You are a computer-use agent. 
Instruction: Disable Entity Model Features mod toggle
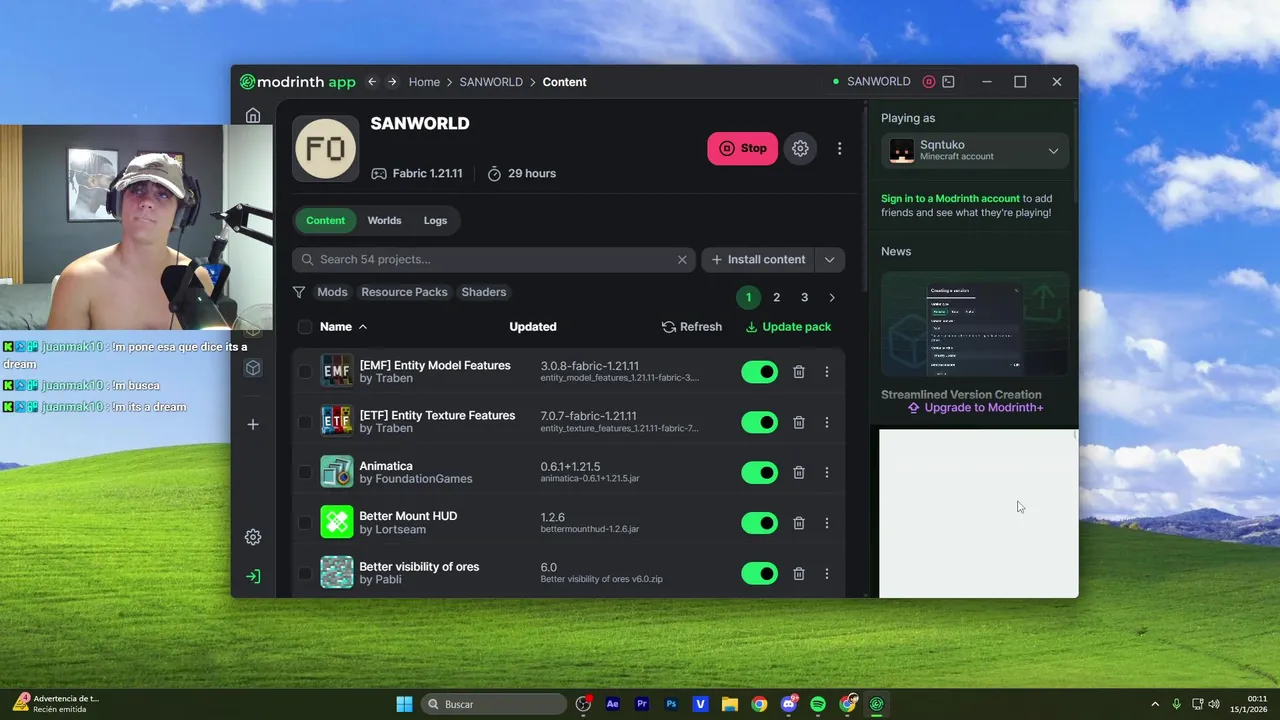pyautogui.click(x=759, y=372)
